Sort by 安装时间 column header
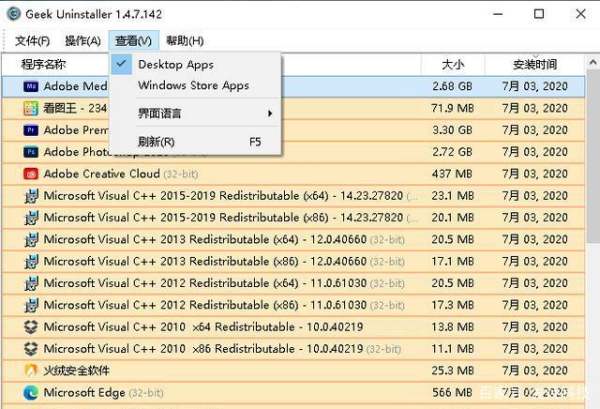 (535, 64)
